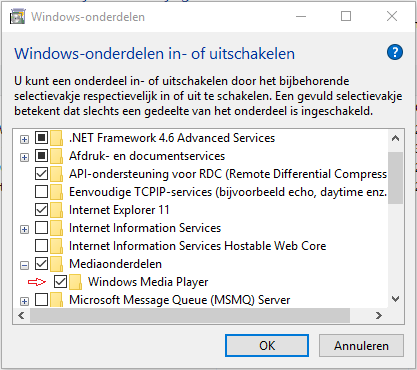The width and height of the screenshot is (417, 370).
Task: Click the horizontal scrollbar right arrow
Action: [379, 315]
